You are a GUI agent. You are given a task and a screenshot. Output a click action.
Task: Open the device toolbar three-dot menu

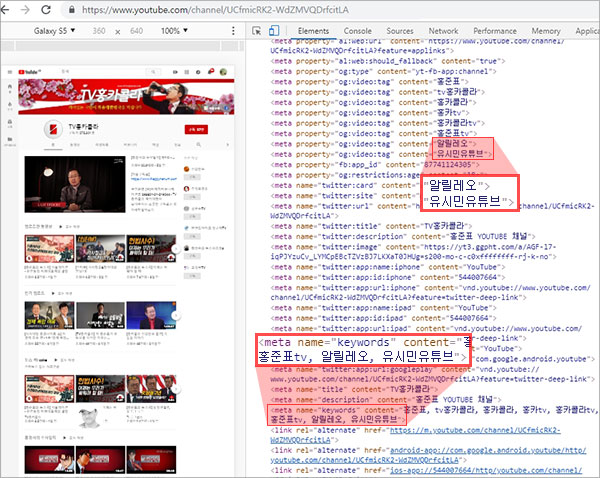pos(233,31)
